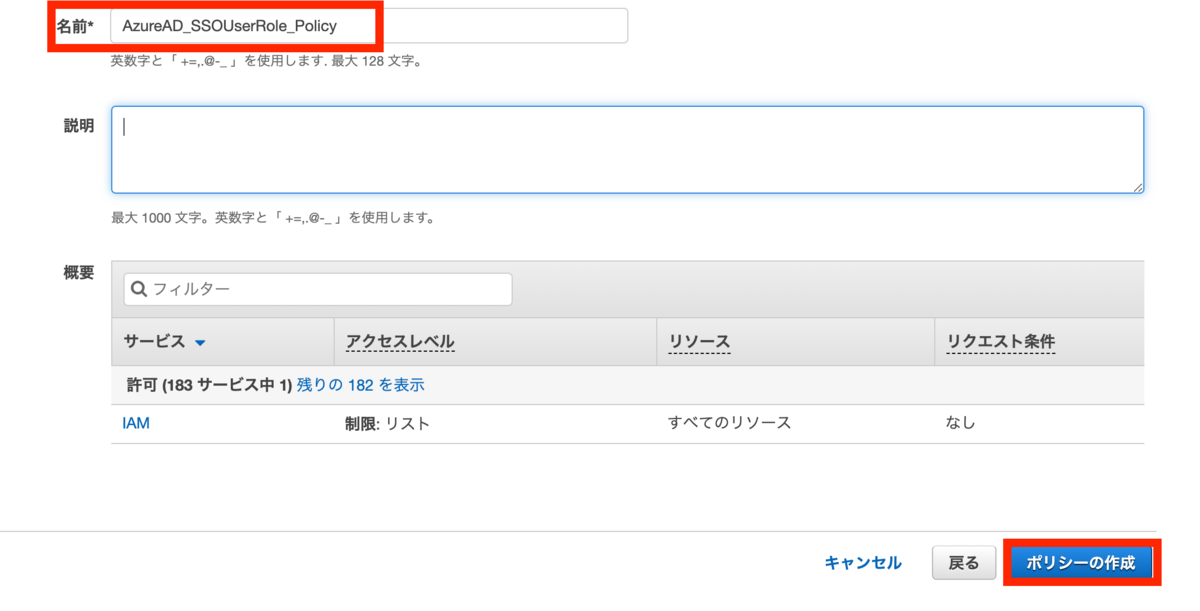
Task: Click the サービス column header
Action: click(154, 341)
